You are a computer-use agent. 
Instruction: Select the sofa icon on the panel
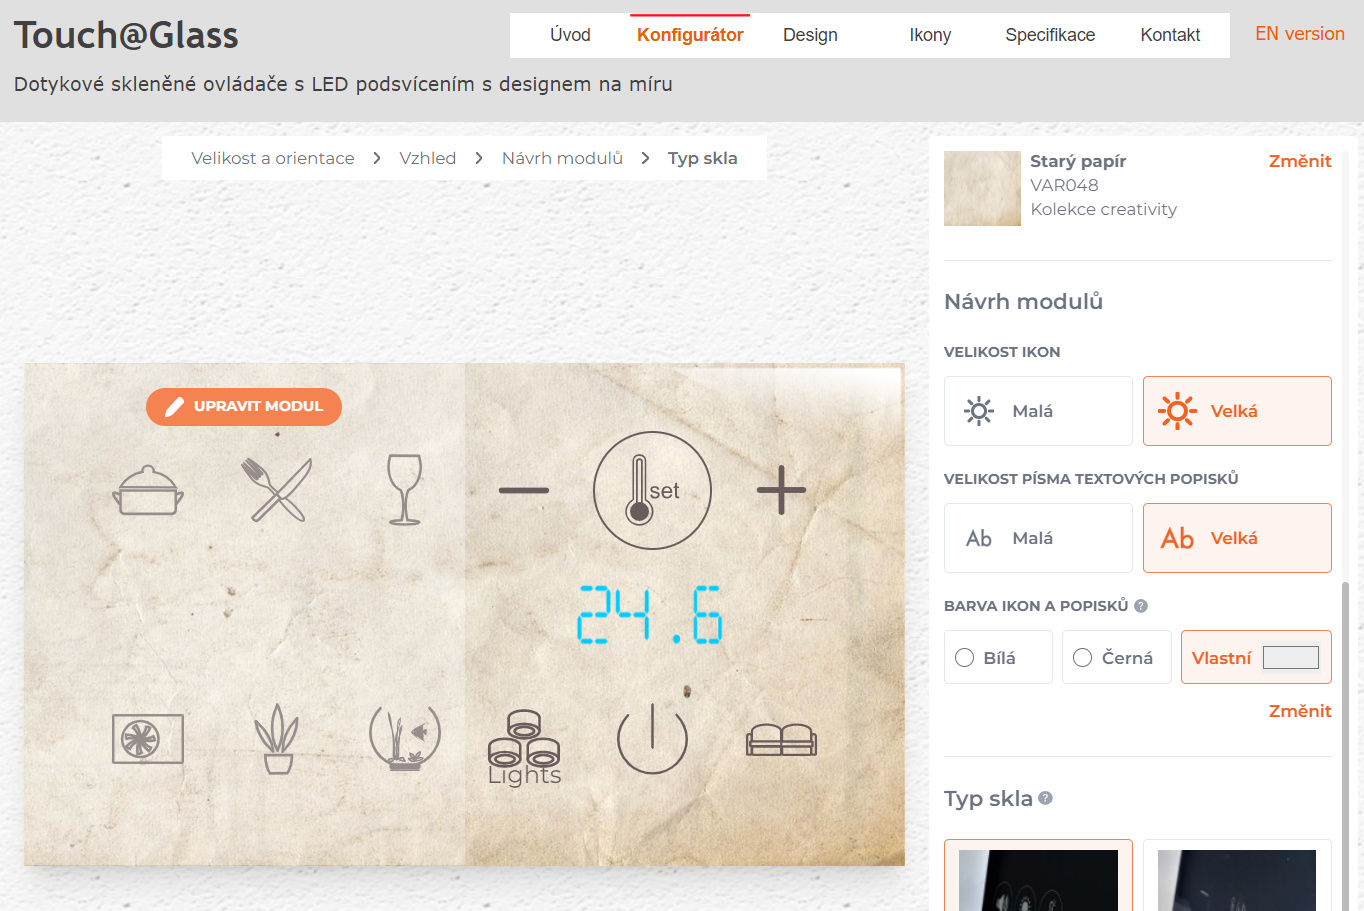pyautogui.click(x=781, y=740)
